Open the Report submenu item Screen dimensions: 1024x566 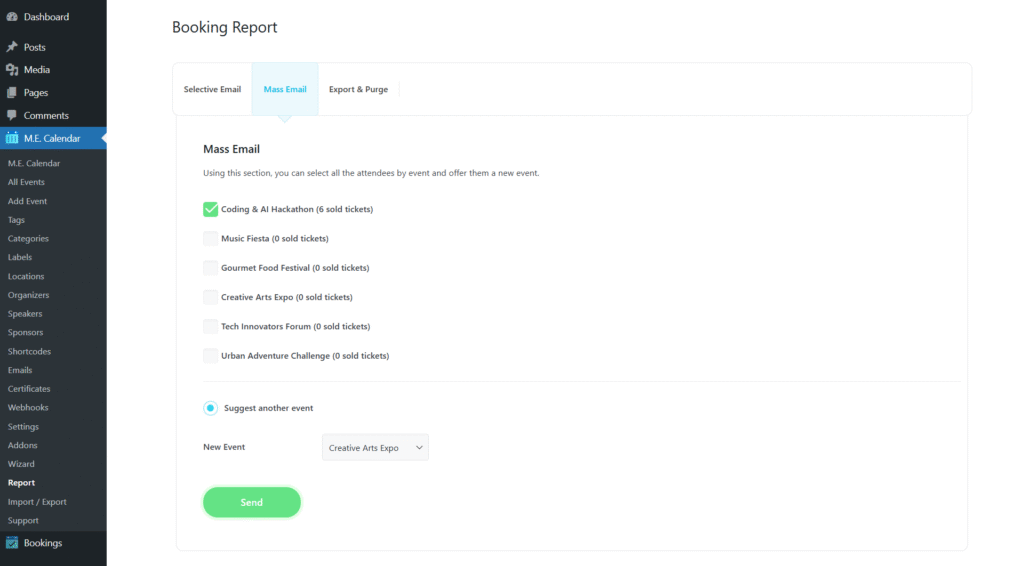22,482
